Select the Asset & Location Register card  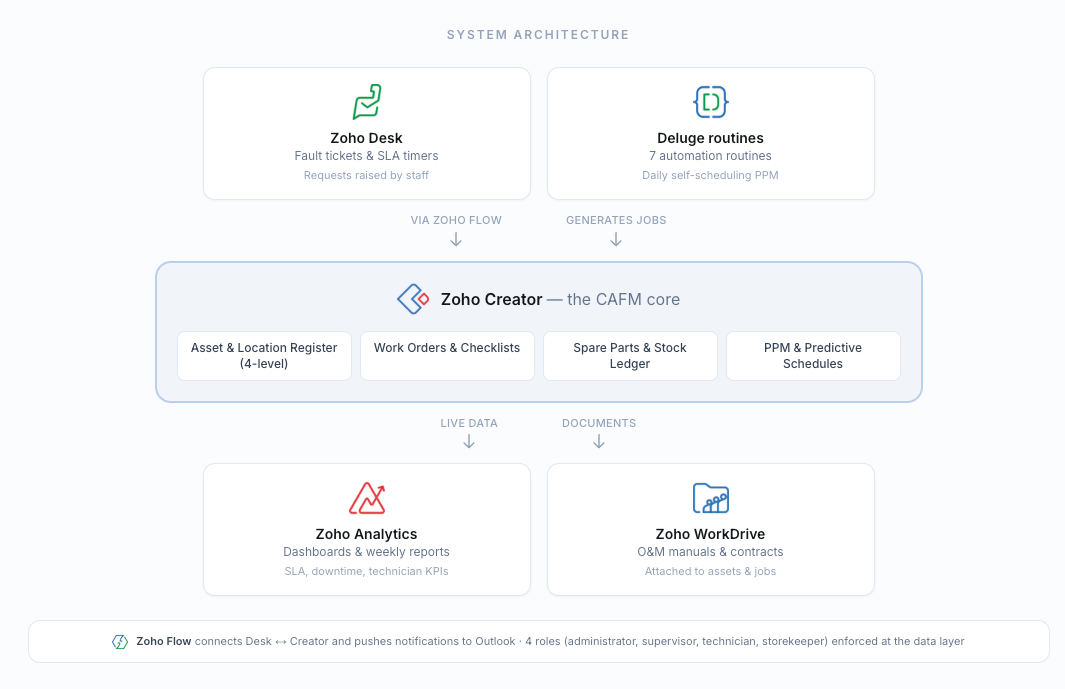[x=264, y=356]
